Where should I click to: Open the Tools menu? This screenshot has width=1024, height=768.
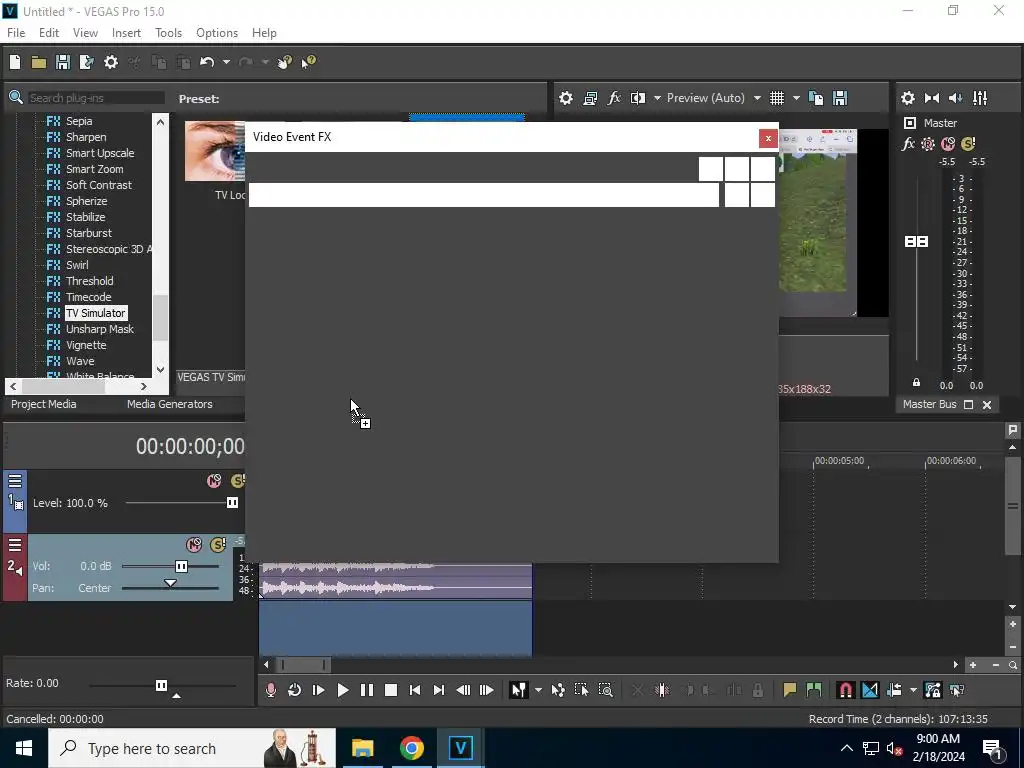tap(168, 33)
